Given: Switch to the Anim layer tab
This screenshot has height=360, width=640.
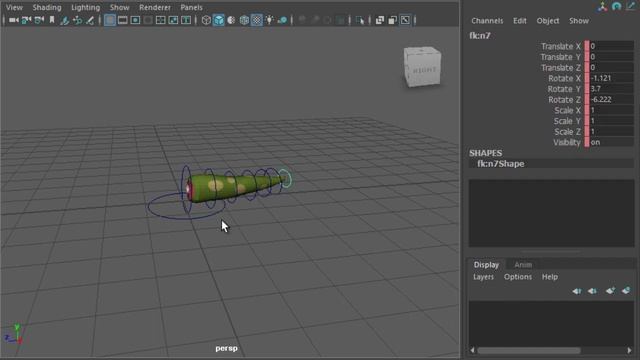Looking at the screenshot, I should click(x=523, y=264).
